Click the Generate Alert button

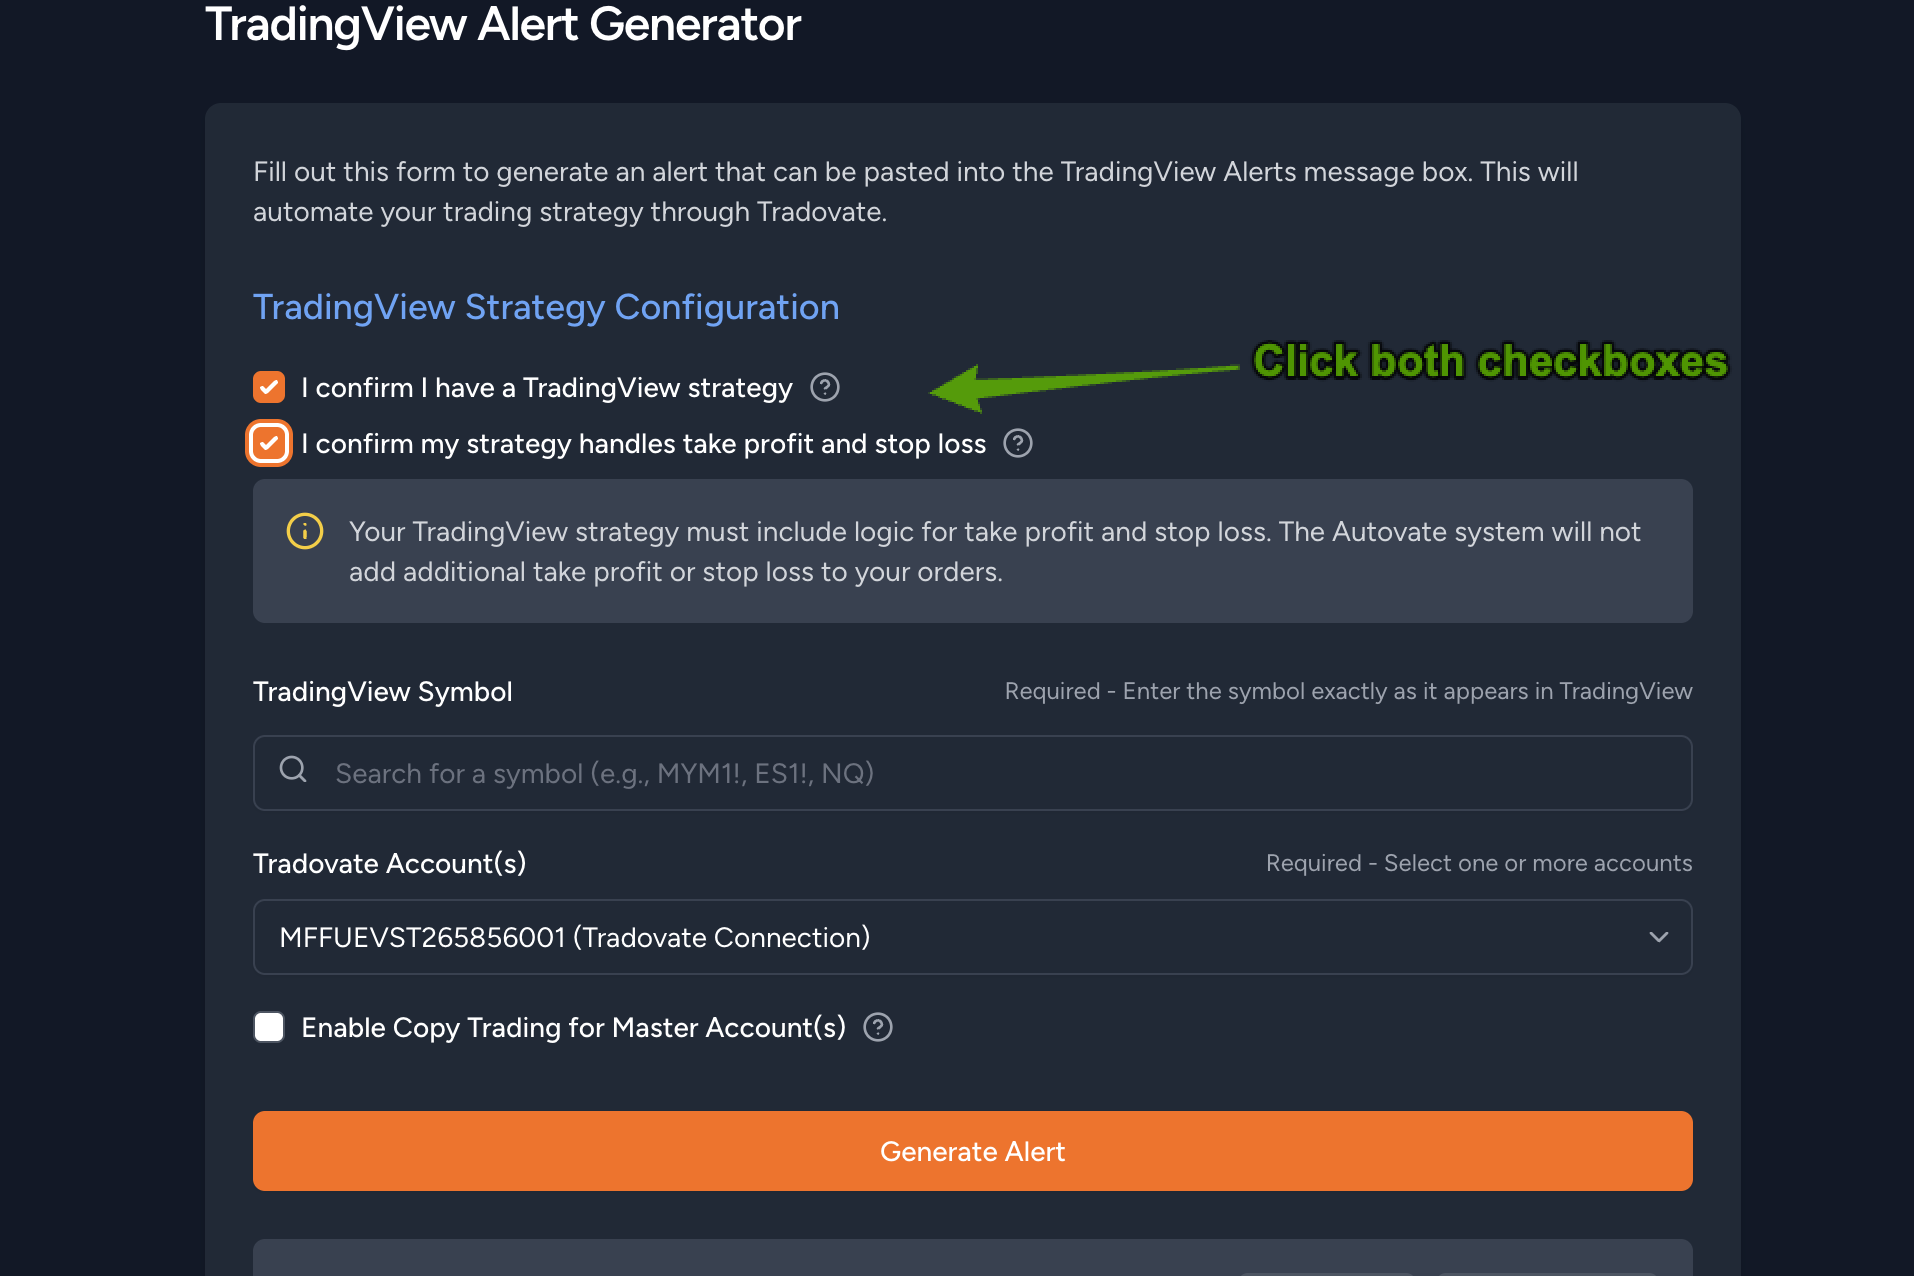coord(972,1151)
